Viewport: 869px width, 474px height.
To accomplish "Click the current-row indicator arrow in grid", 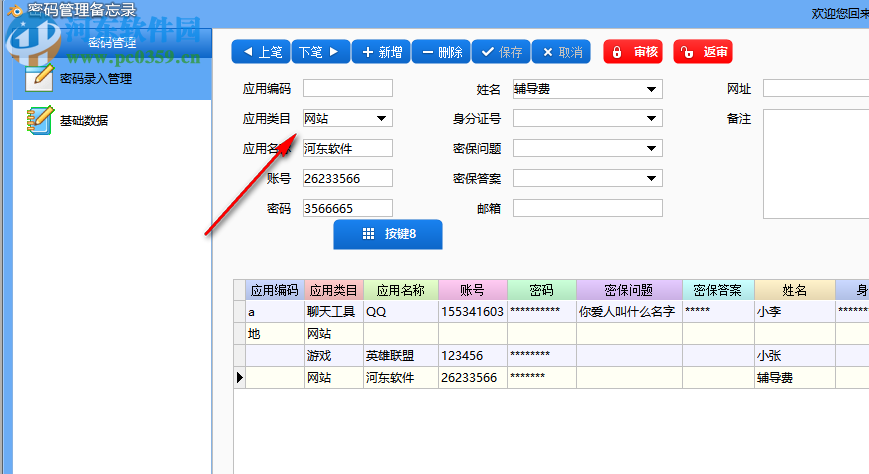I will [x=239, y=378].
